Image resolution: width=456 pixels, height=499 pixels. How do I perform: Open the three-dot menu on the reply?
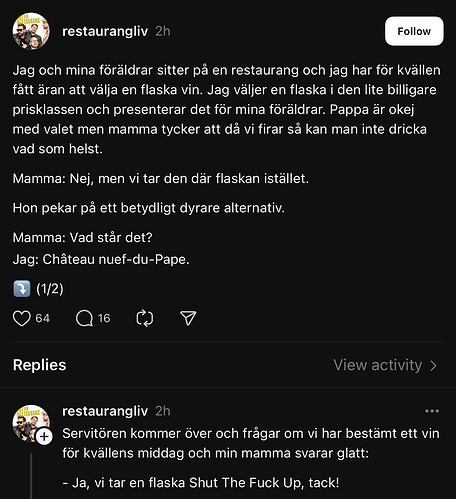pos(432,411)
